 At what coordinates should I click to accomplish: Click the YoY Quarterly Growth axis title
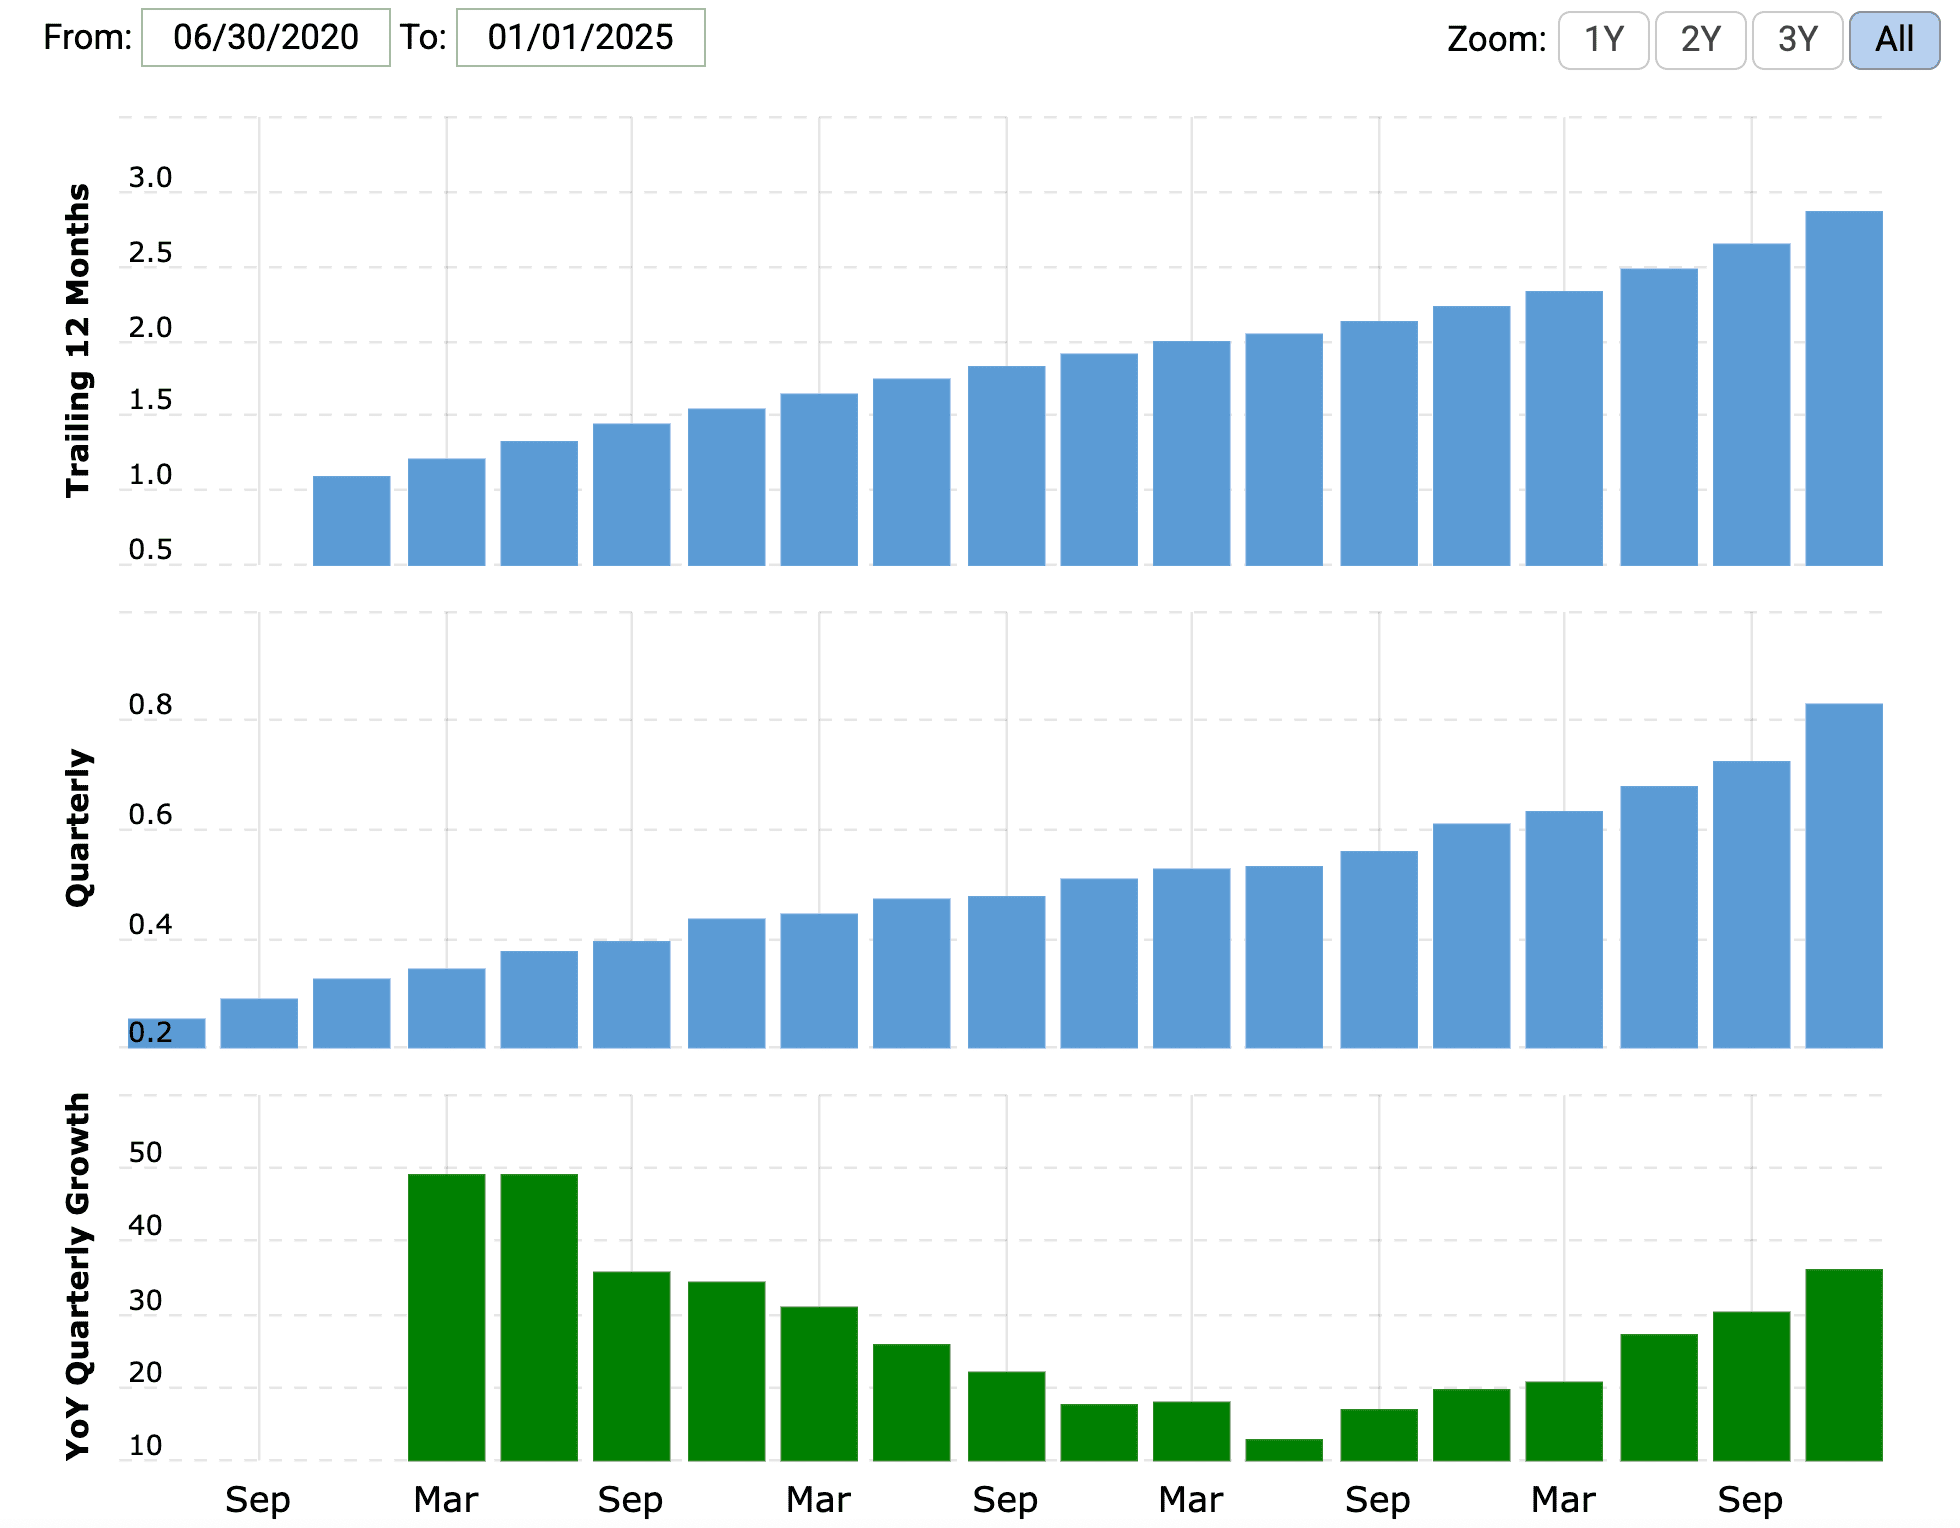tap(78, 1276)
